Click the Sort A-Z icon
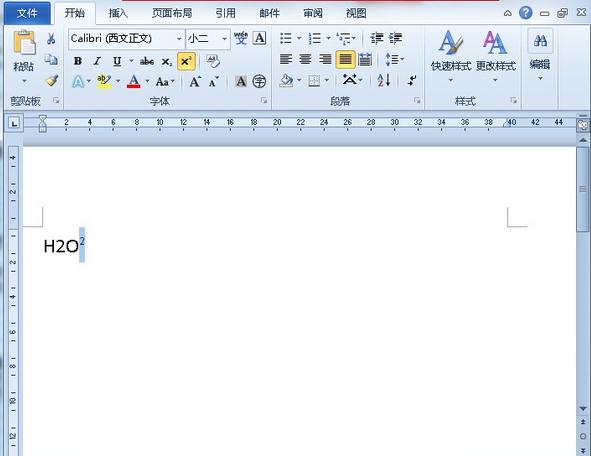This screenshot has width=591, height=456. [x=384, y=80]
